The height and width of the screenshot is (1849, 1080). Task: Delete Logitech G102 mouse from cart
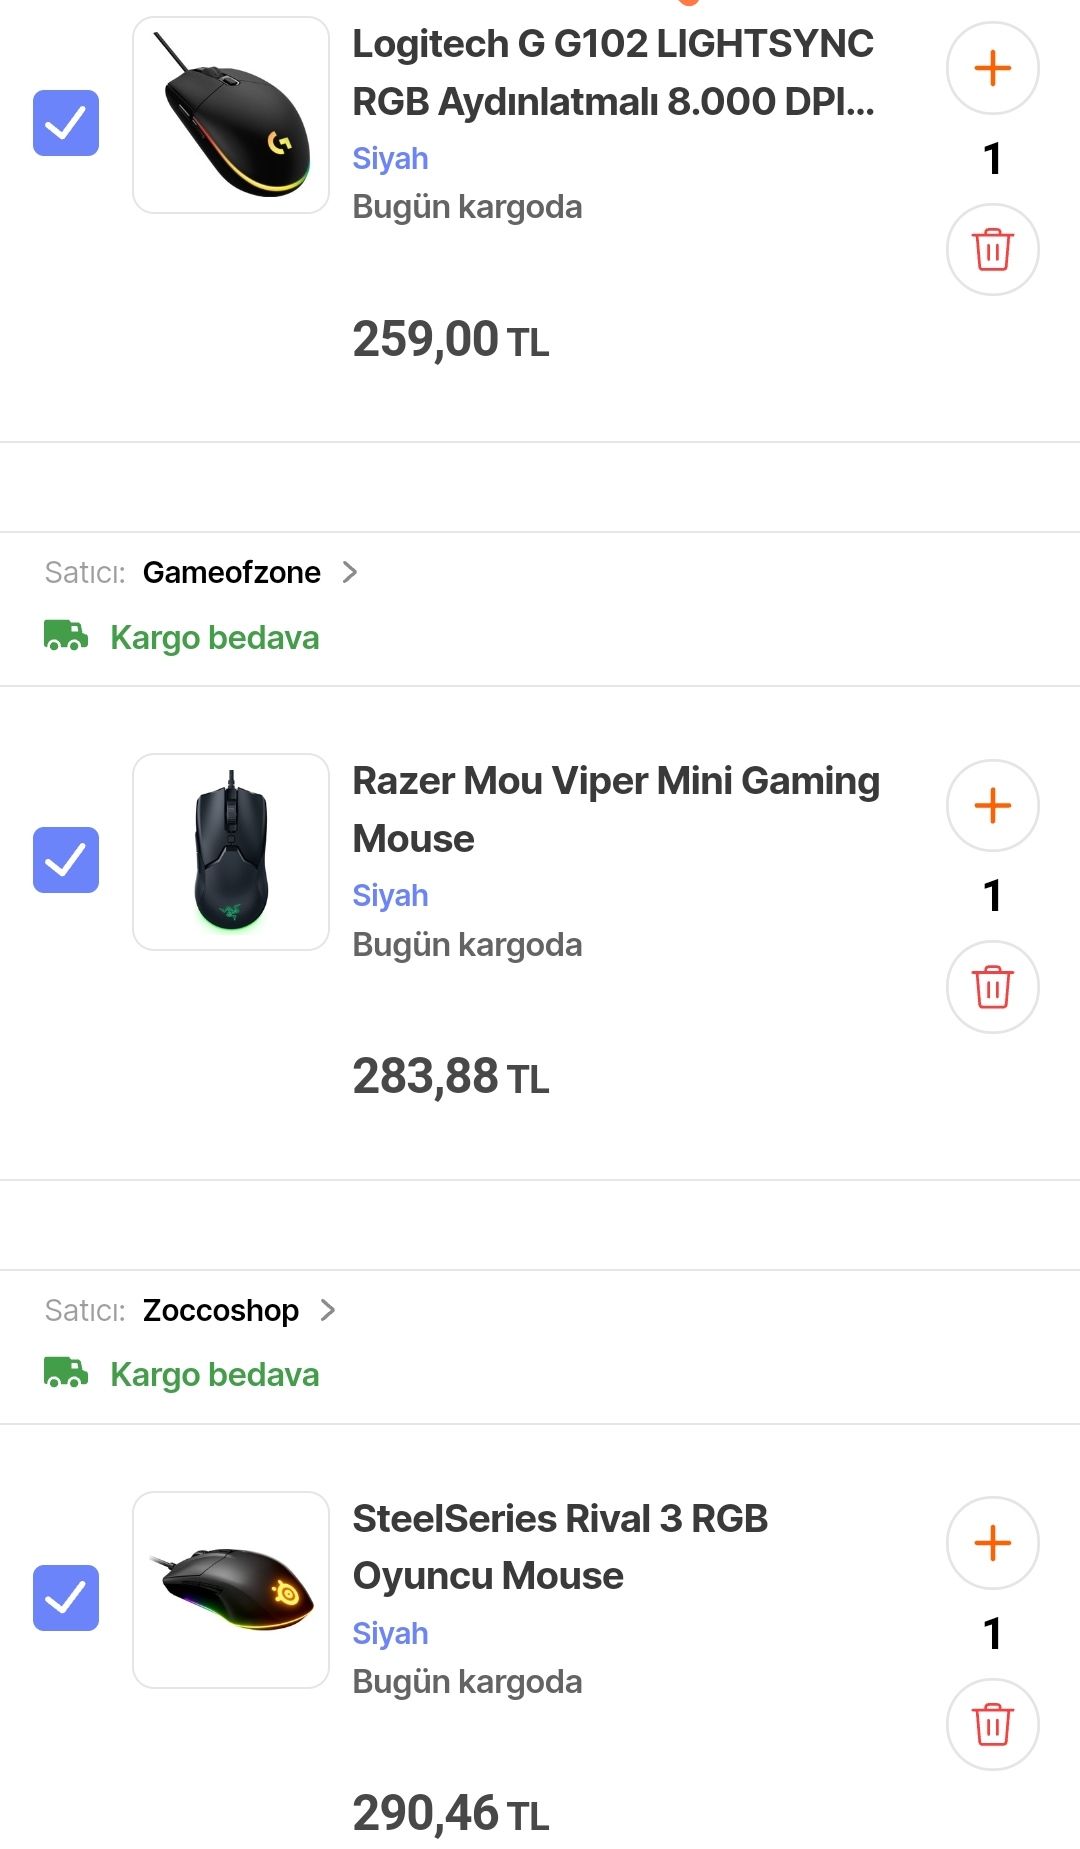(992, 249)
